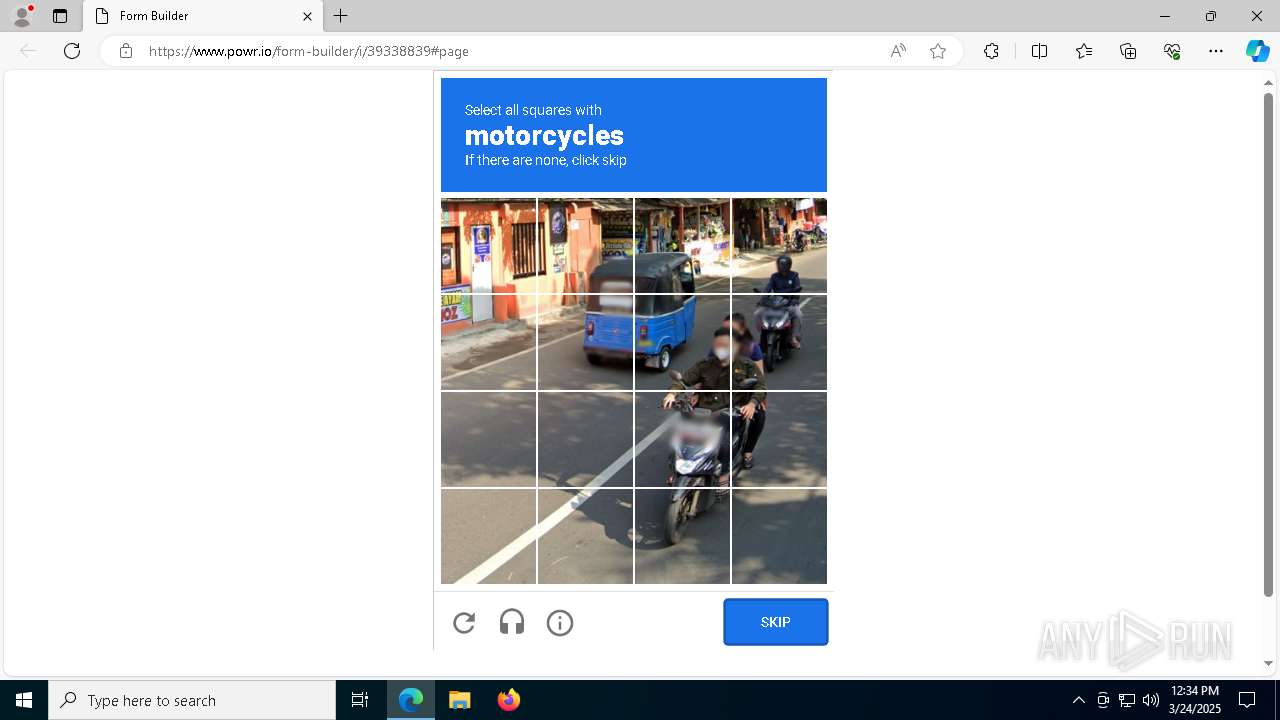Open the Copilot sidebar icon
This screenshot has width=1280, height=720.
click(1257, 51)
